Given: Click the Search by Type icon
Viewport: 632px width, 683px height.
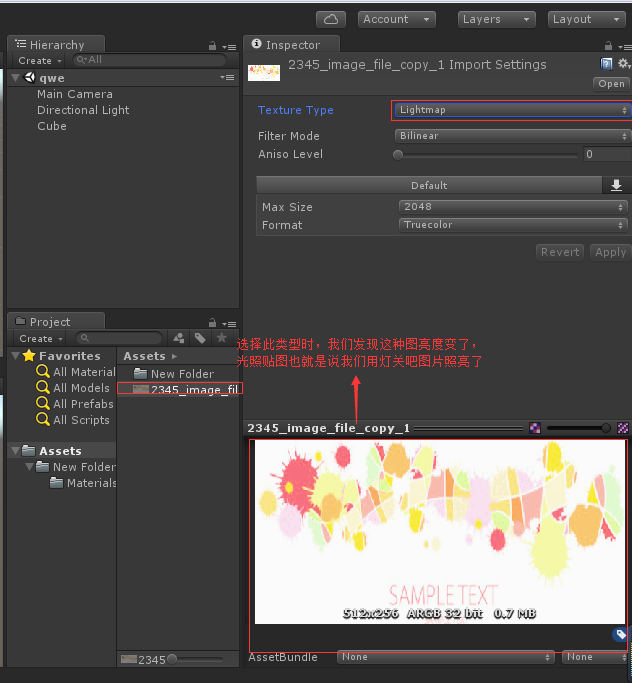Looking at the screenshot, I should point(178,338).
